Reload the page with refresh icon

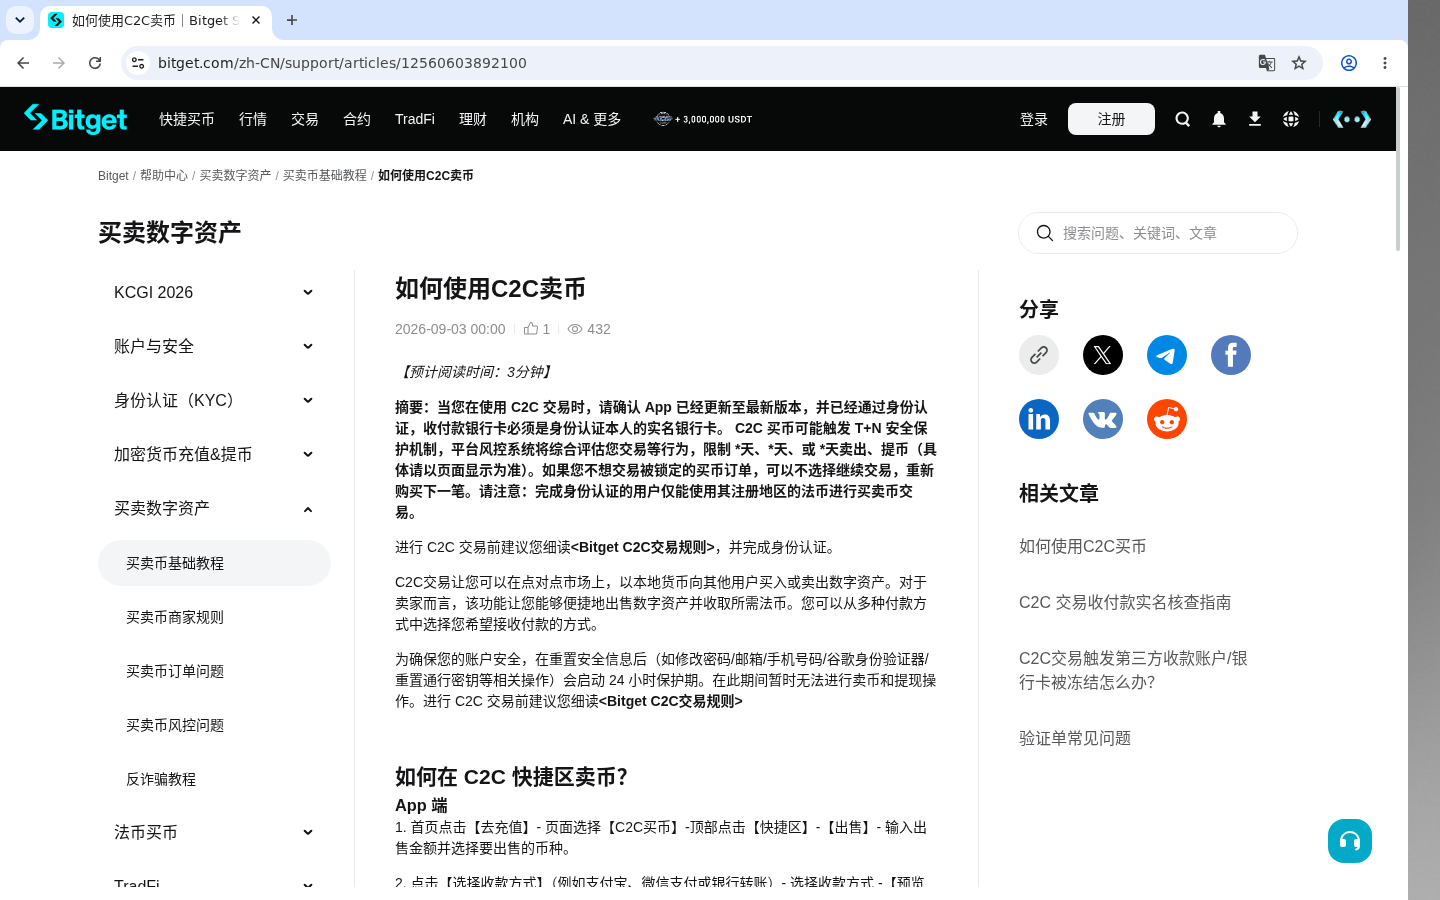pos(95,63)
